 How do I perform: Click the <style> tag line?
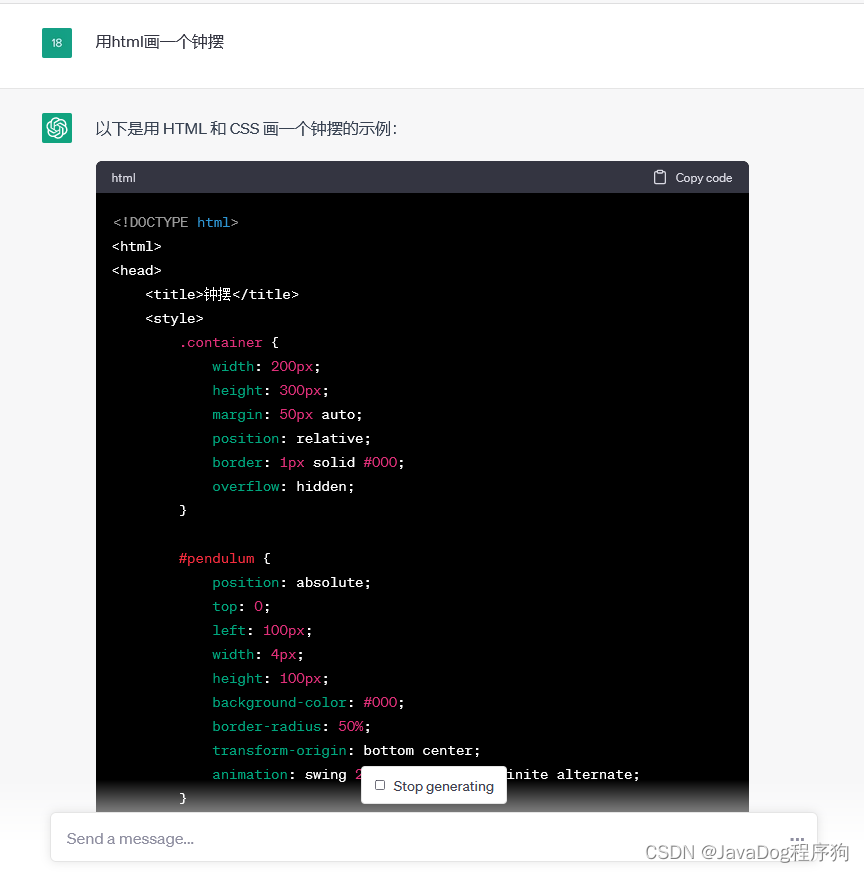[175, 319]
